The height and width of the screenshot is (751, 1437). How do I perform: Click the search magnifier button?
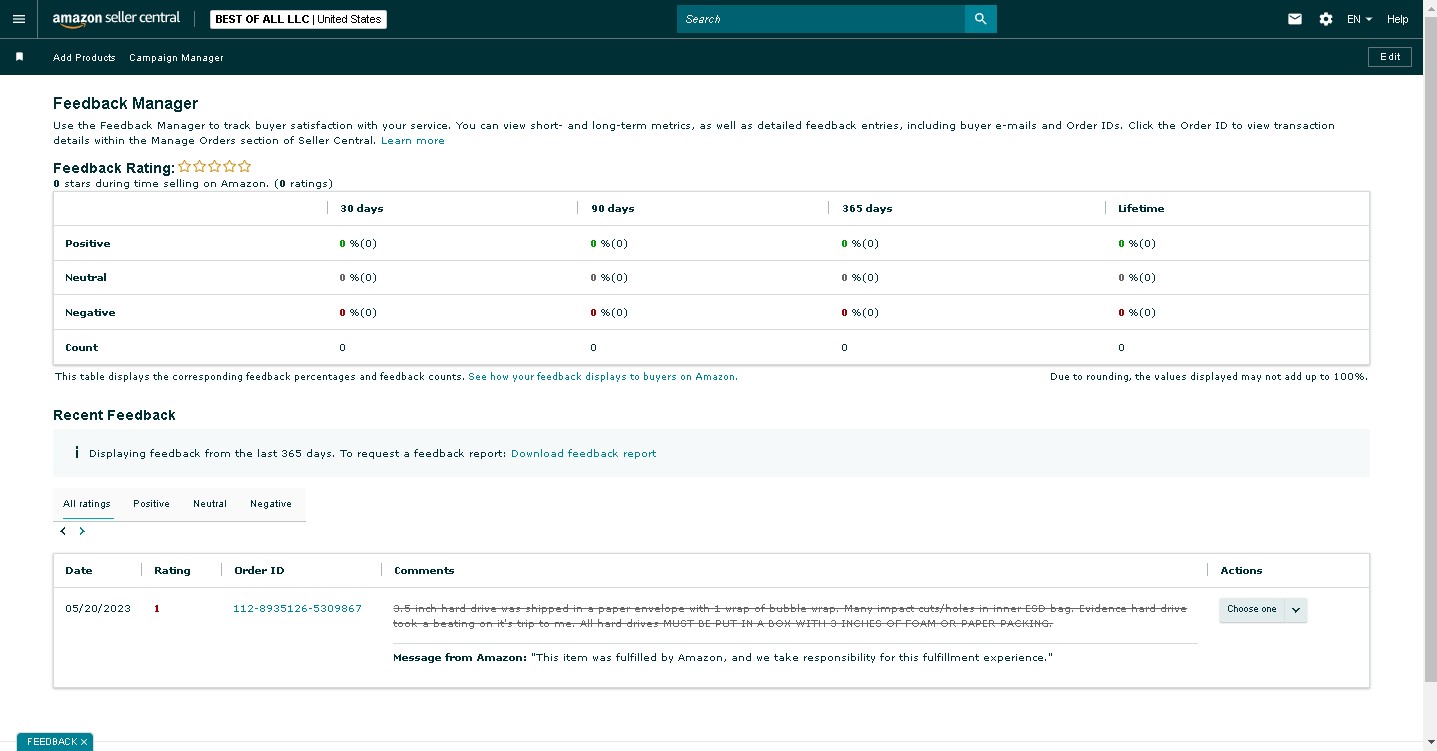(x=980, y=19)
